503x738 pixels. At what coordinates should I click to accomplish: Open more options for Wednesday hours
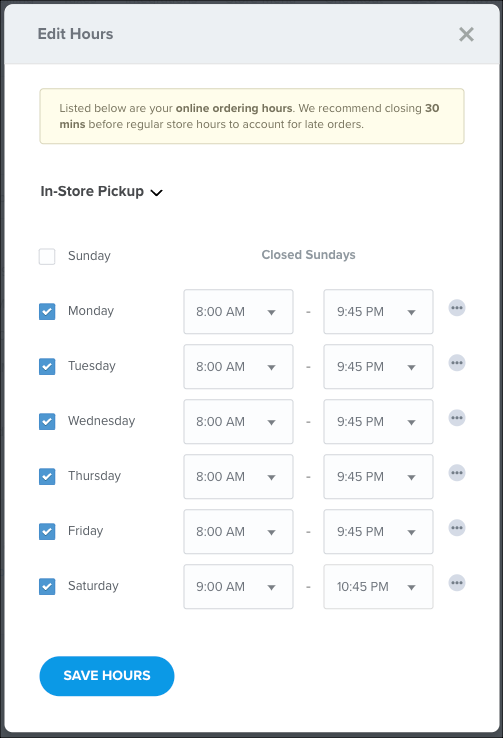click(456, 418)
